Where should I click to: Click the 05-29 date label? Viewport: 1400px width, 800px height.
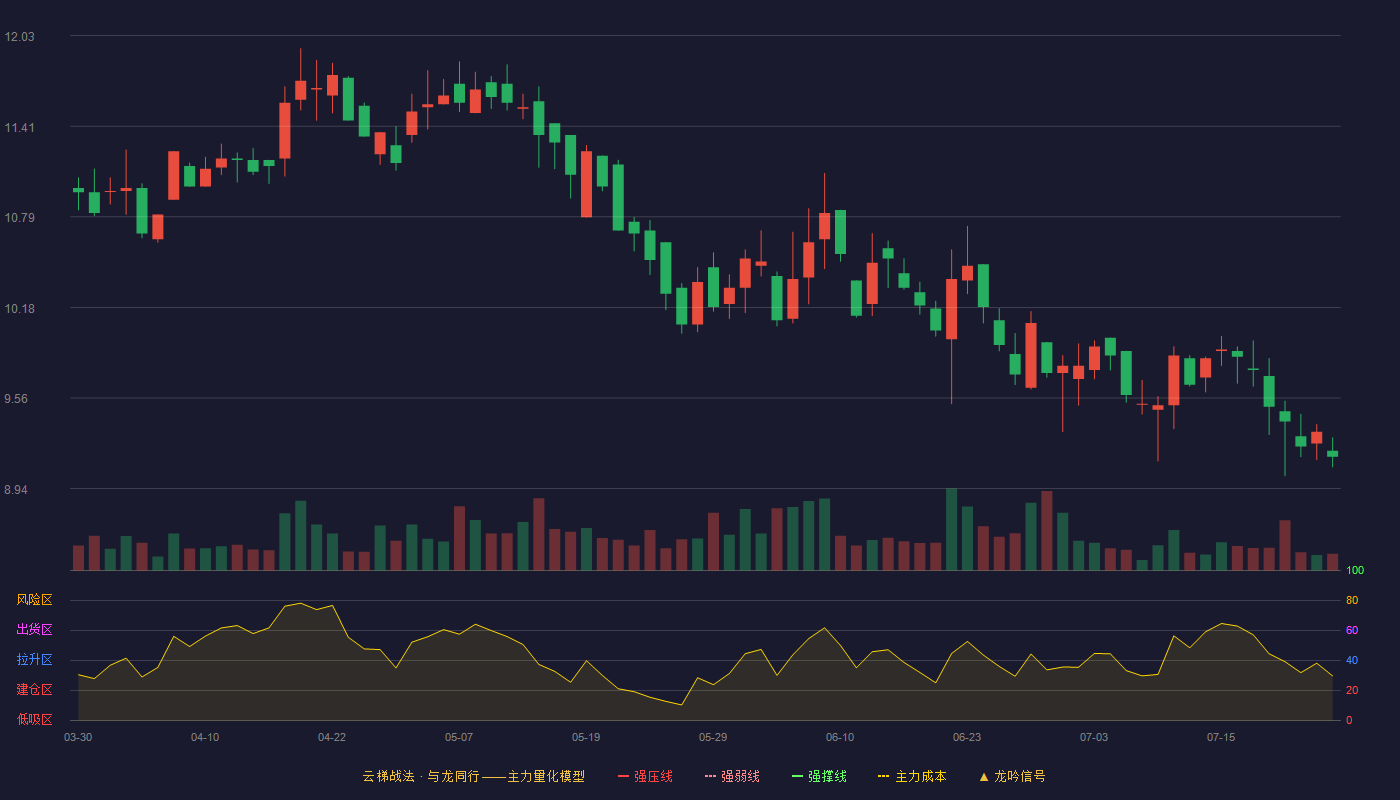pyautogui.click(x=713, y=737)
